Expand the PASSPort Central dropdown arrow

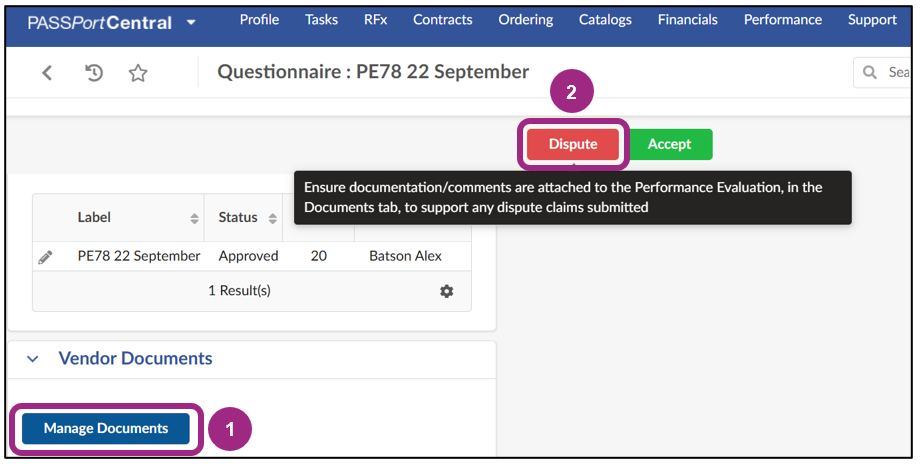[191, 23]
